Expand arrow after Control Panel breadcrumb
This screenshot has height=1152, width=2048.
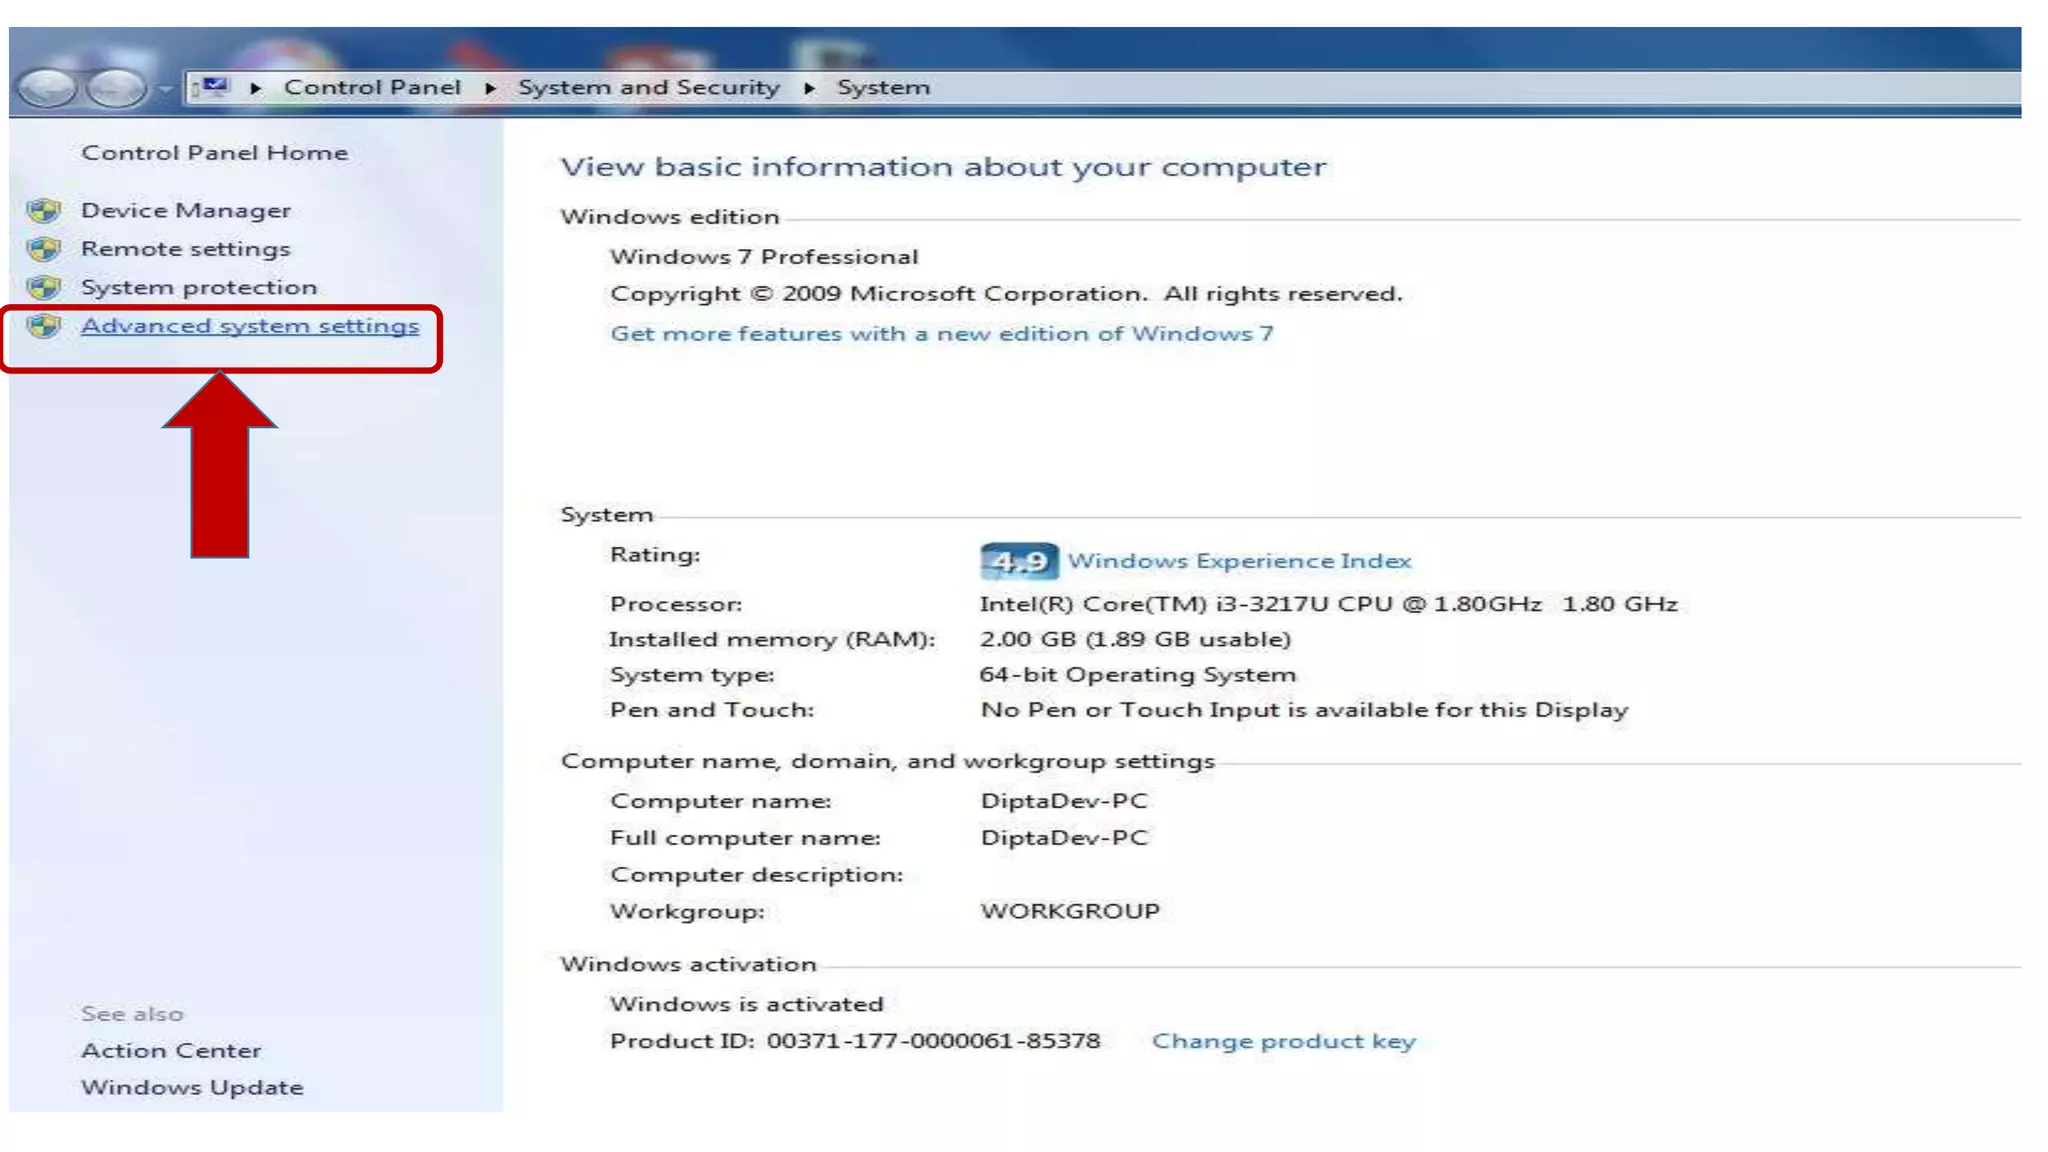pyautogui.click(x=490, y=88)
